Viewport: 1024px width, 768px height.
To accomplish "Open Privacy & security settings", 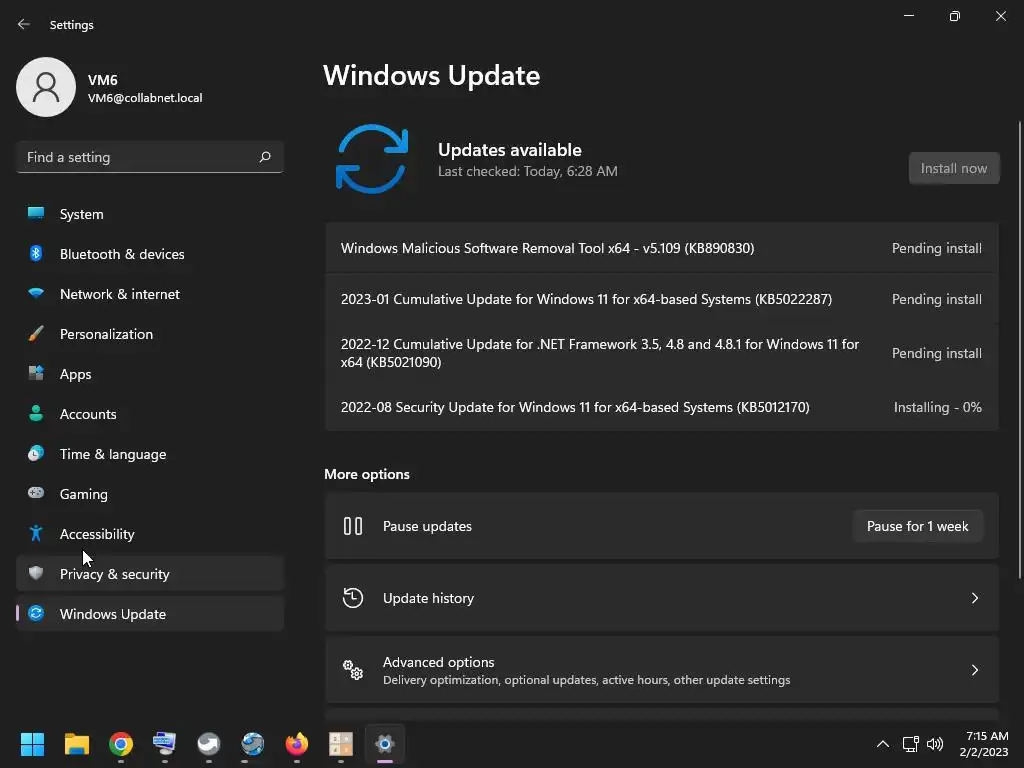I will [150, 573].
